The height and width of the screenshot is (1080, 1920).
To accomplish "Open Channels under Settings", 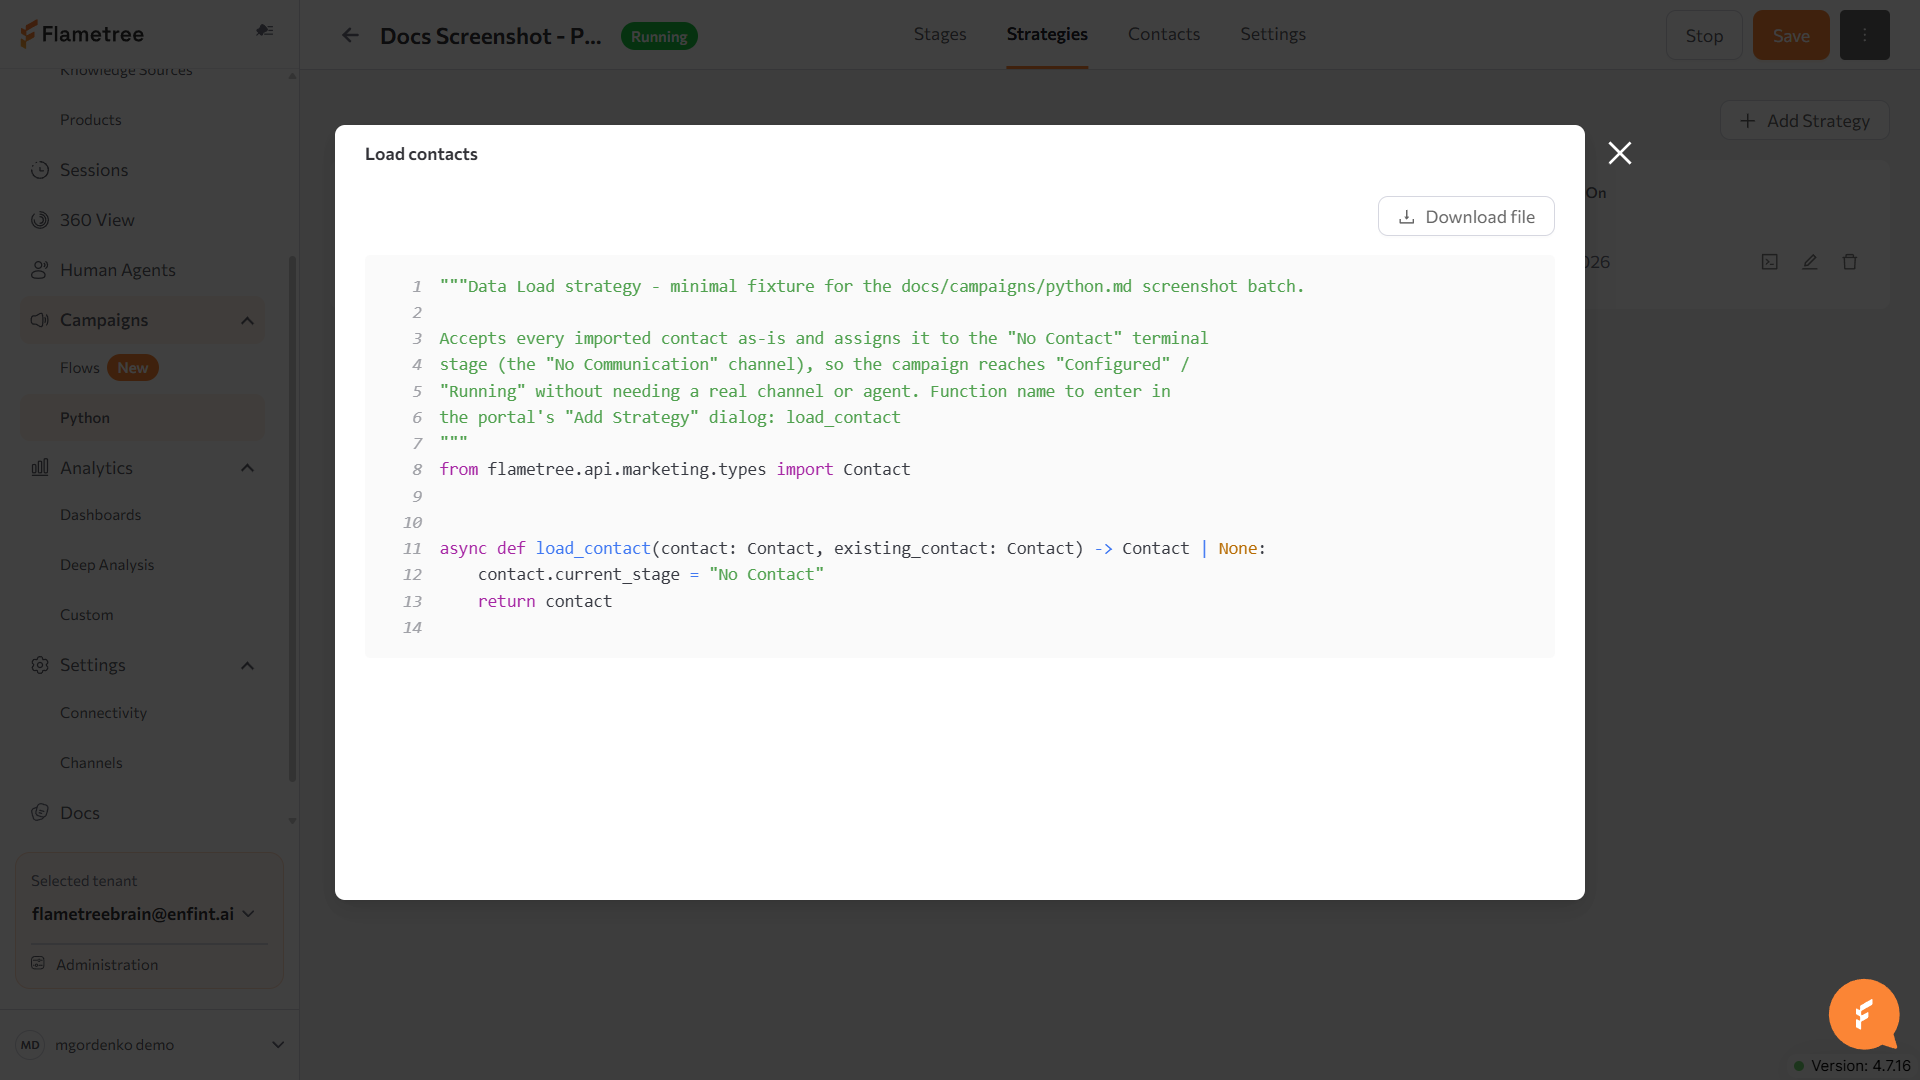I will 91,763.
